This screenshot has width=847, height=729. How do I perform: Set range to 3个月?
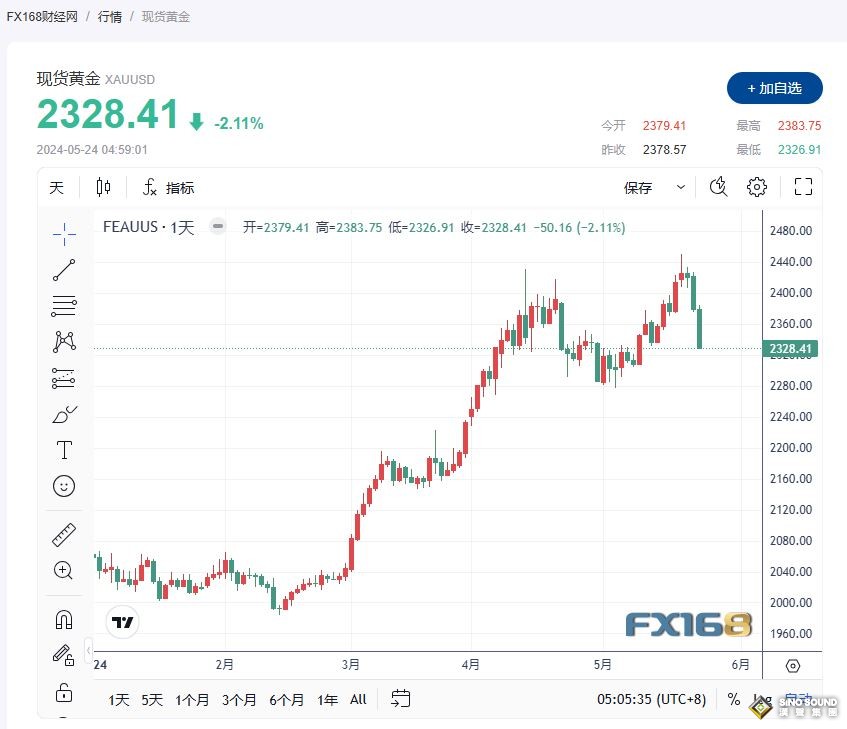point(239,700)
